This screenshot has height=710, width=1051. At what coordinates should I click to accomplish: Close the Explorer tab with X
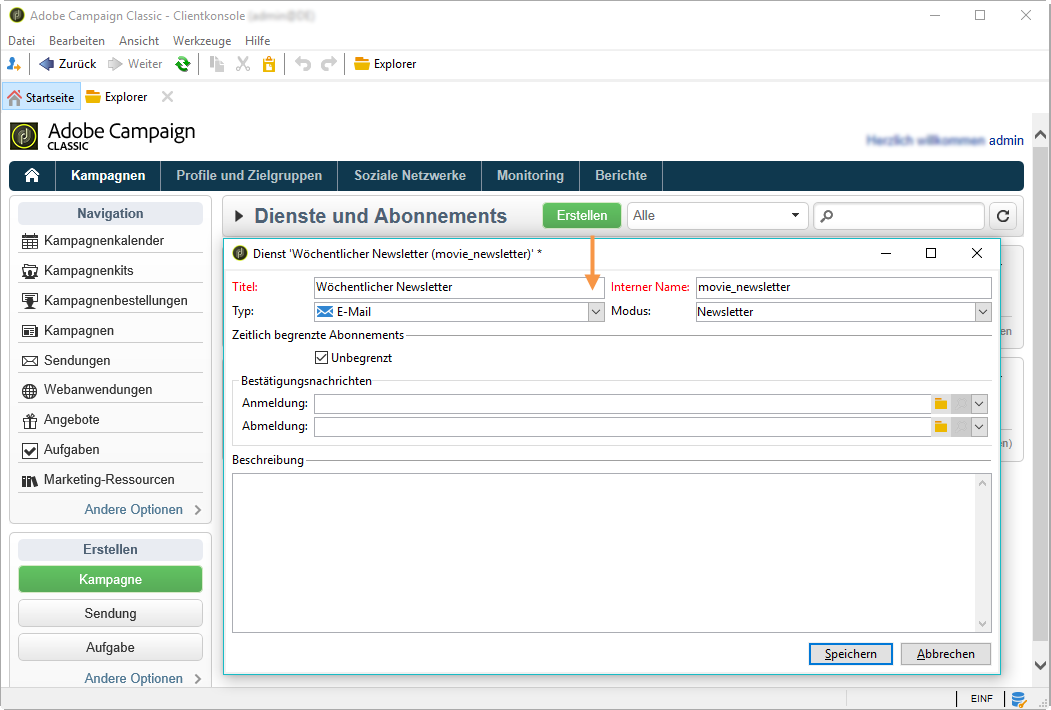[x=168, y=97]
